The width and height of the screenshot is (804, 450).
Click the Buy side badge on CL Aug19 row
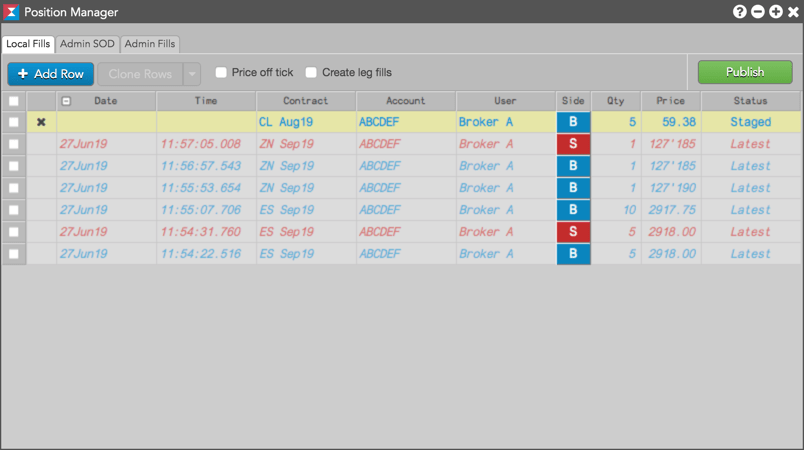(573, 122)
